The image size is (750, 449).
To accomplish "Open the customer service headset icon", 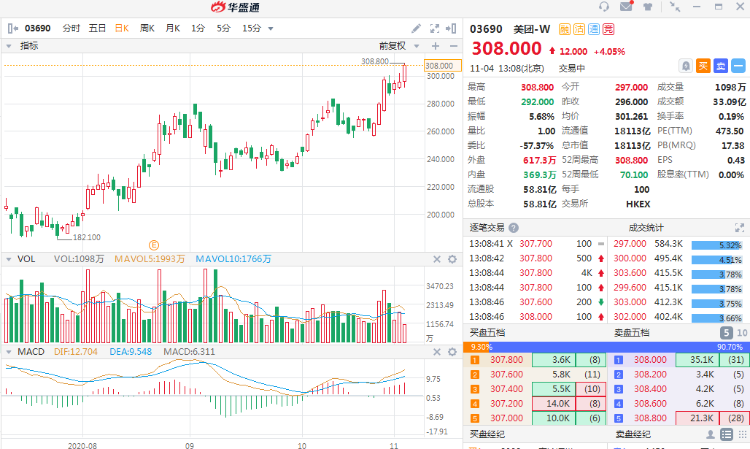I will (x=605, y=6).
